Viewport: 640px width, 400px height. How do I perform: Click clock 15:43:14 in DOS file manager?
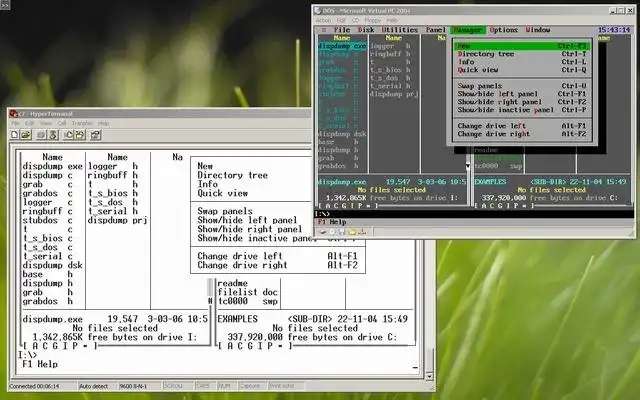614,30
